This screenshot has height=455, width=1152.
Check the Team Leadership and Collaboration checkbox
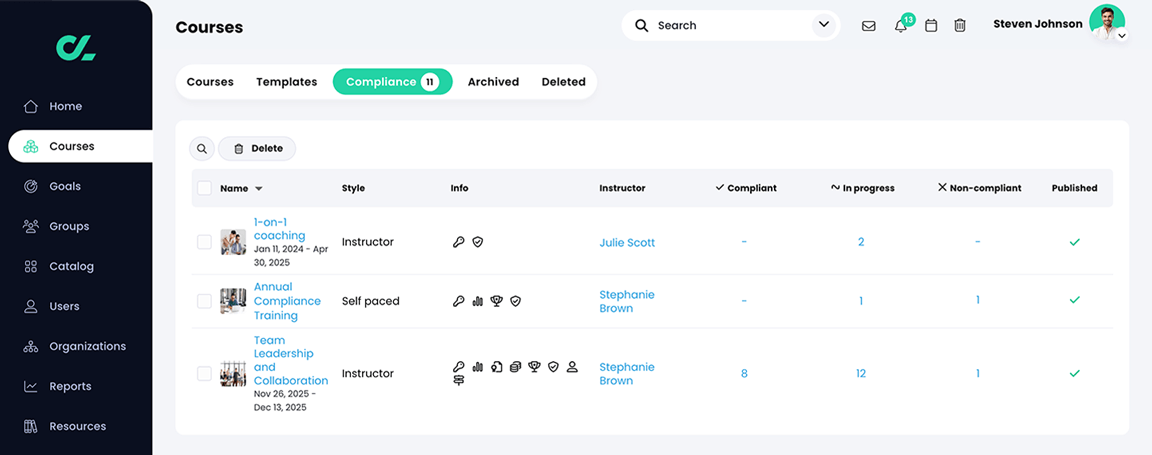[204, 373]
